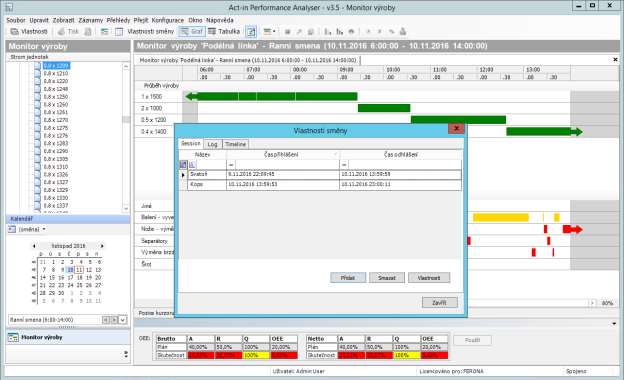
Task: Switch to the Timeline tab in dialog
Action: 235,144
